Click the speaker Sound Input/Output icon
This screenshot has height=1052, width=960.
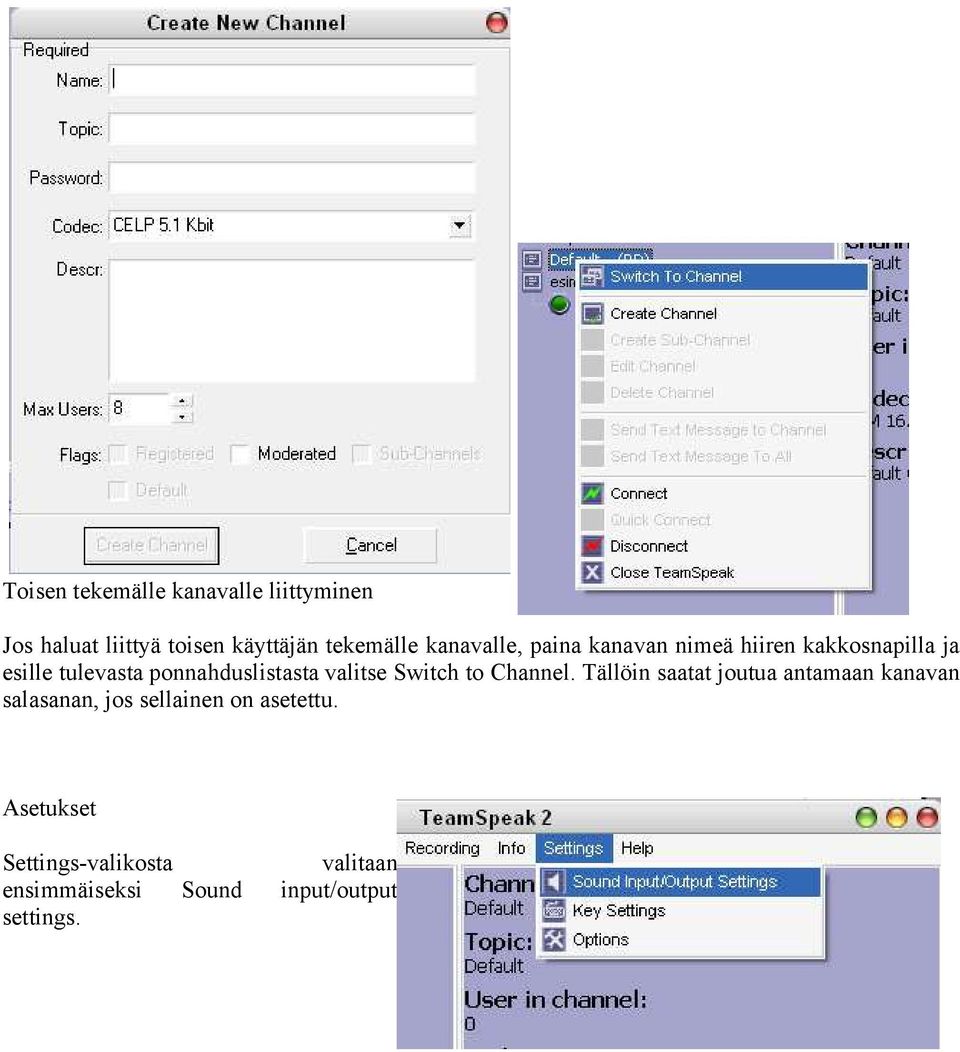click(554, 882)
